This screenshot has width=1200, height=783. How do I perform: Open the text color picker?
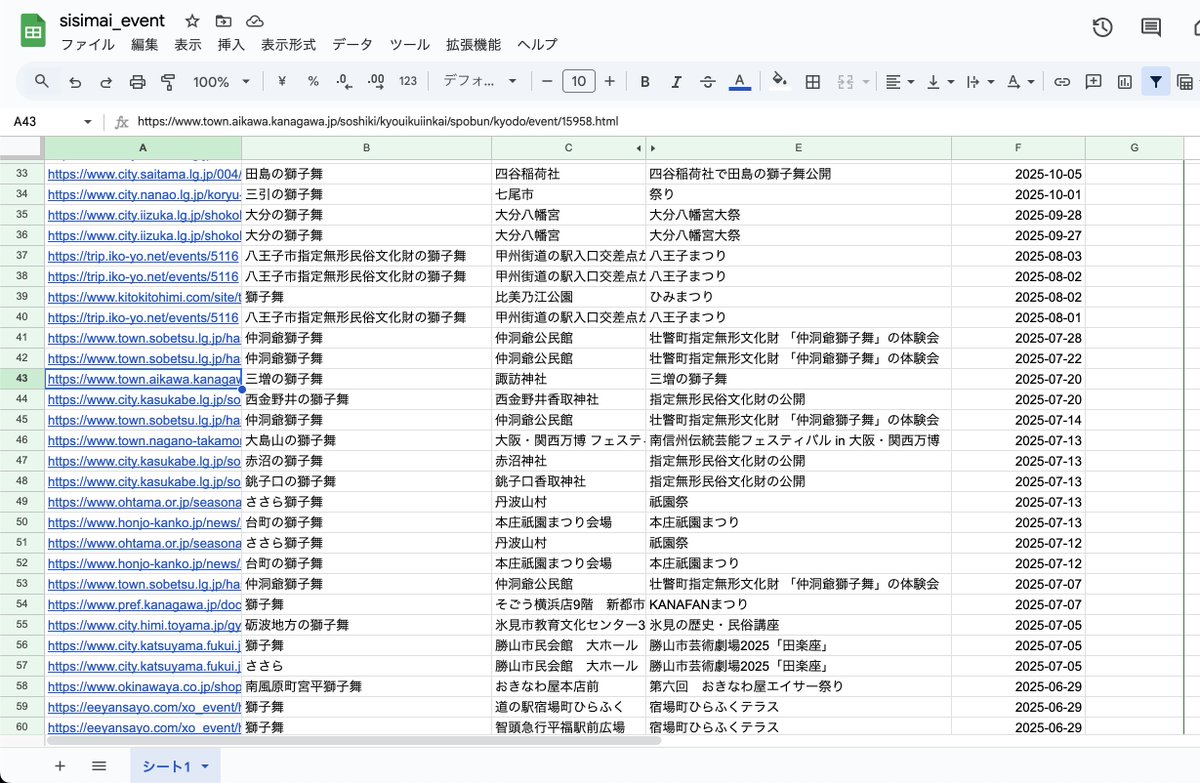(739, 81)
